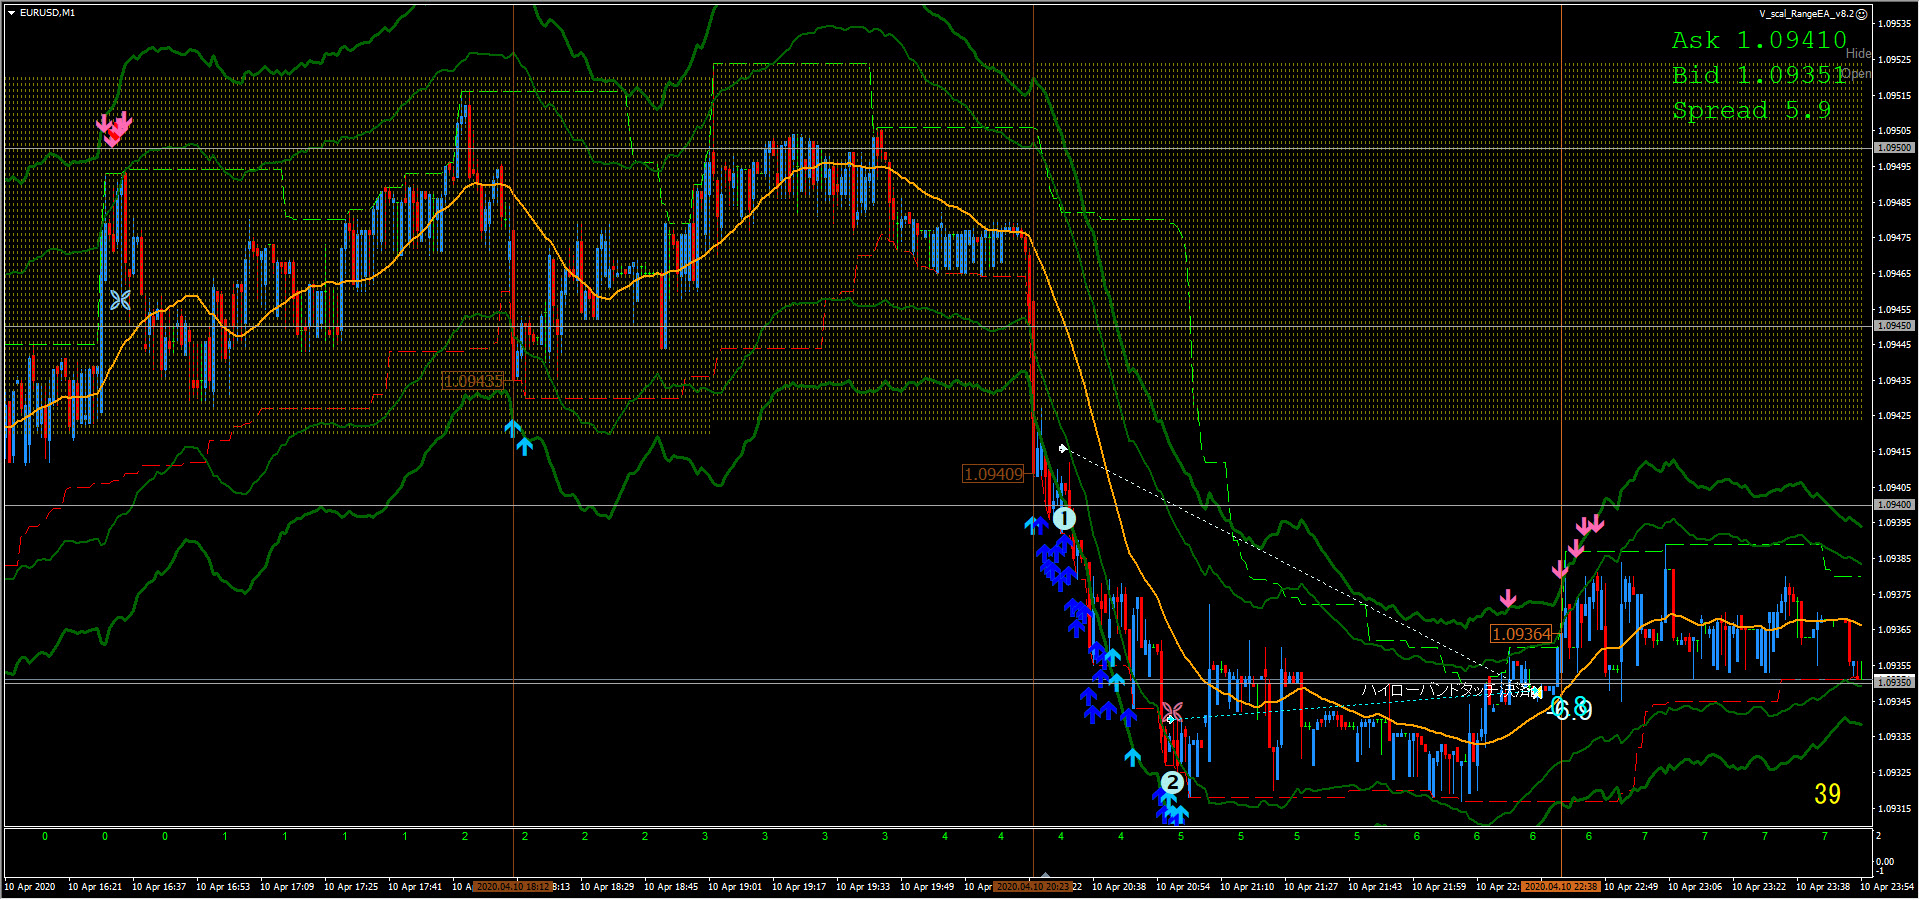Screen dimensions: 1920x900
Task: Click the 10 Apr 23:54 time axis label
Action: tap(1887, 886)
